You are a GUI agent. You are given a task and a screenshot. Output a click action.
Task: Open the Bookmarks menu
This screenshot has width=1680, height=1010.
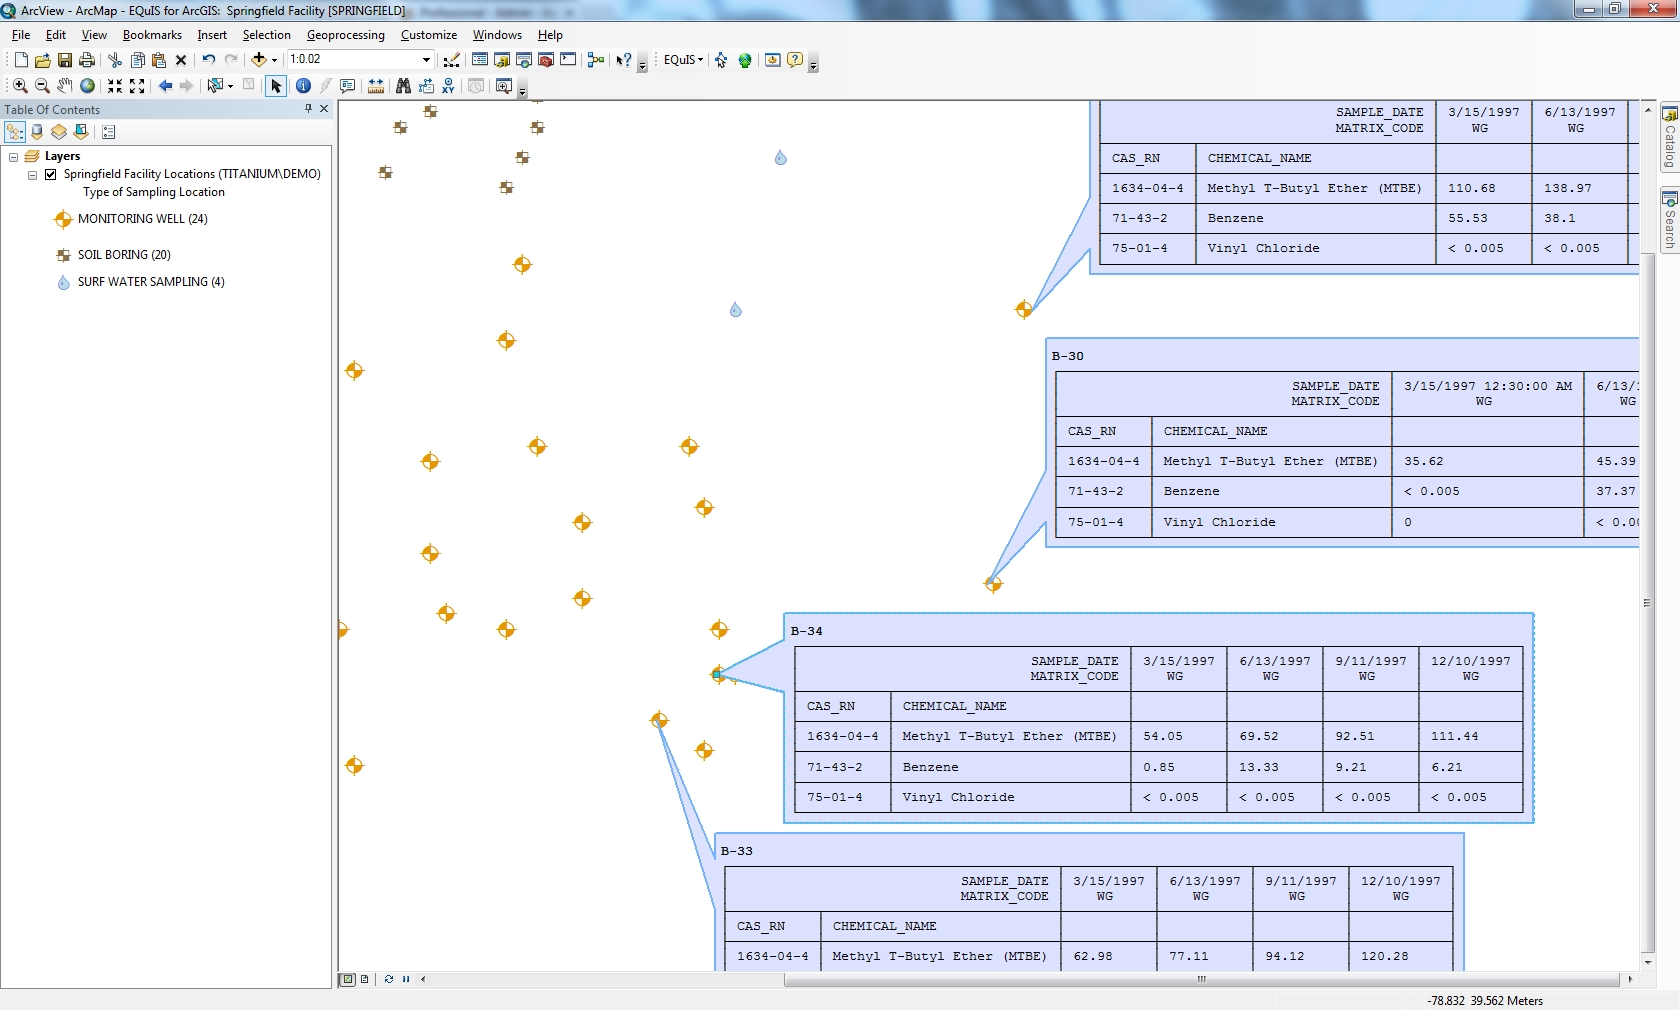point(152,35)
